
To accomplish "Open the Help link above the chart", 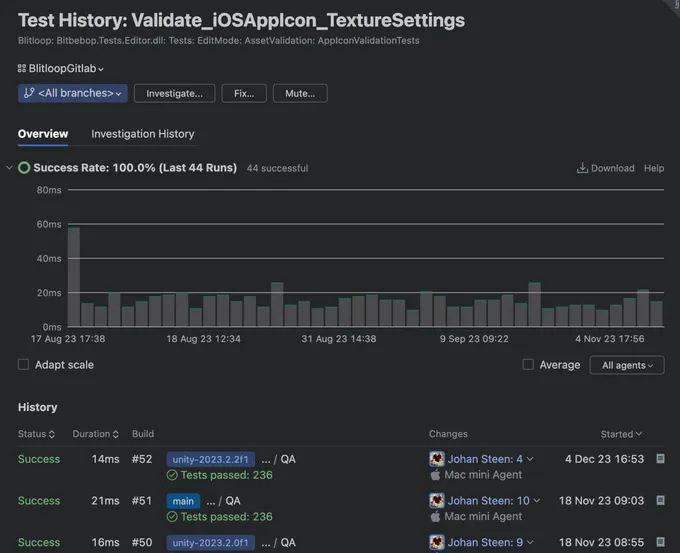I will pos(654,168).
